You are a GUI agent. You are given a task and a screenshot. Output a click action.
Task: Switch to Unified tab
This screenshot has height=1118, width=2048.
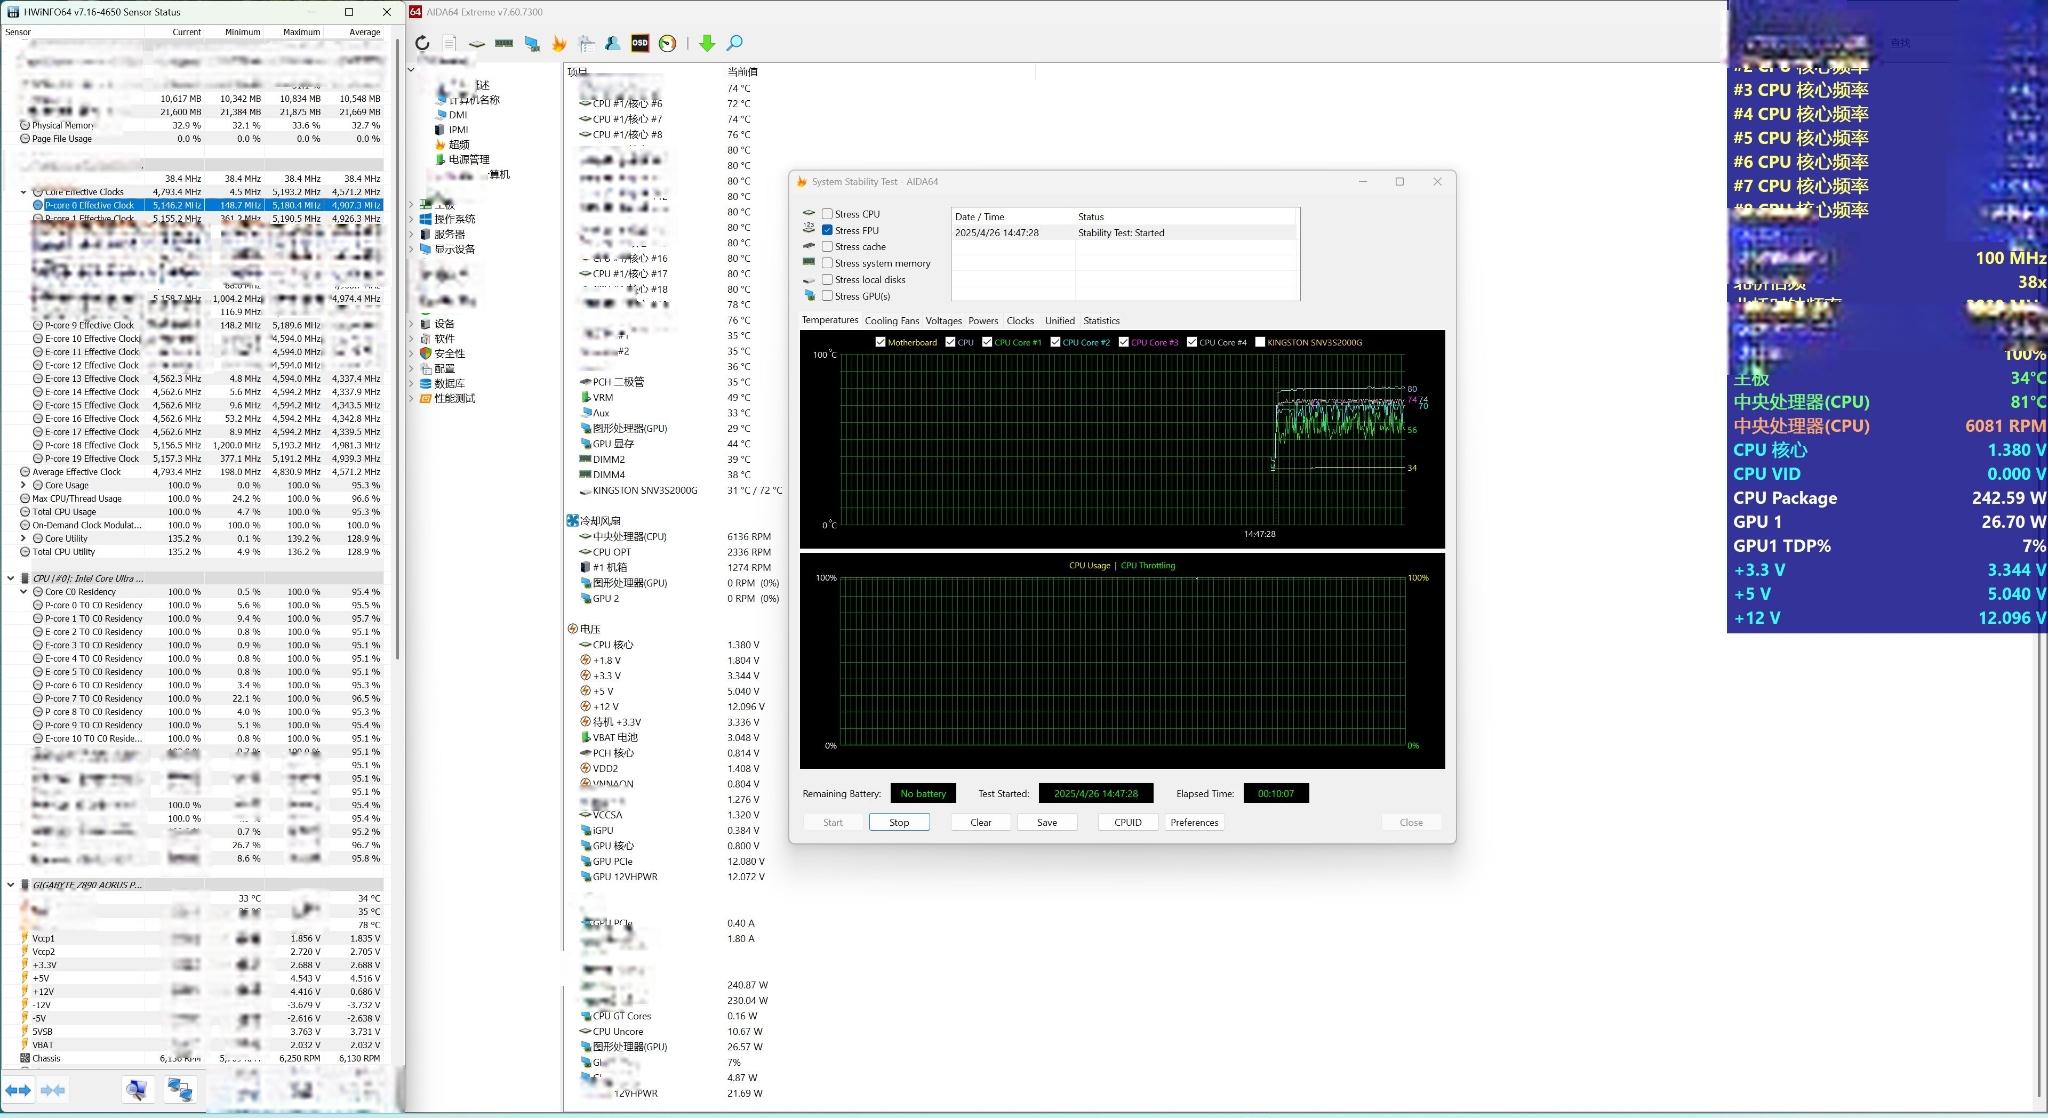1060,321
